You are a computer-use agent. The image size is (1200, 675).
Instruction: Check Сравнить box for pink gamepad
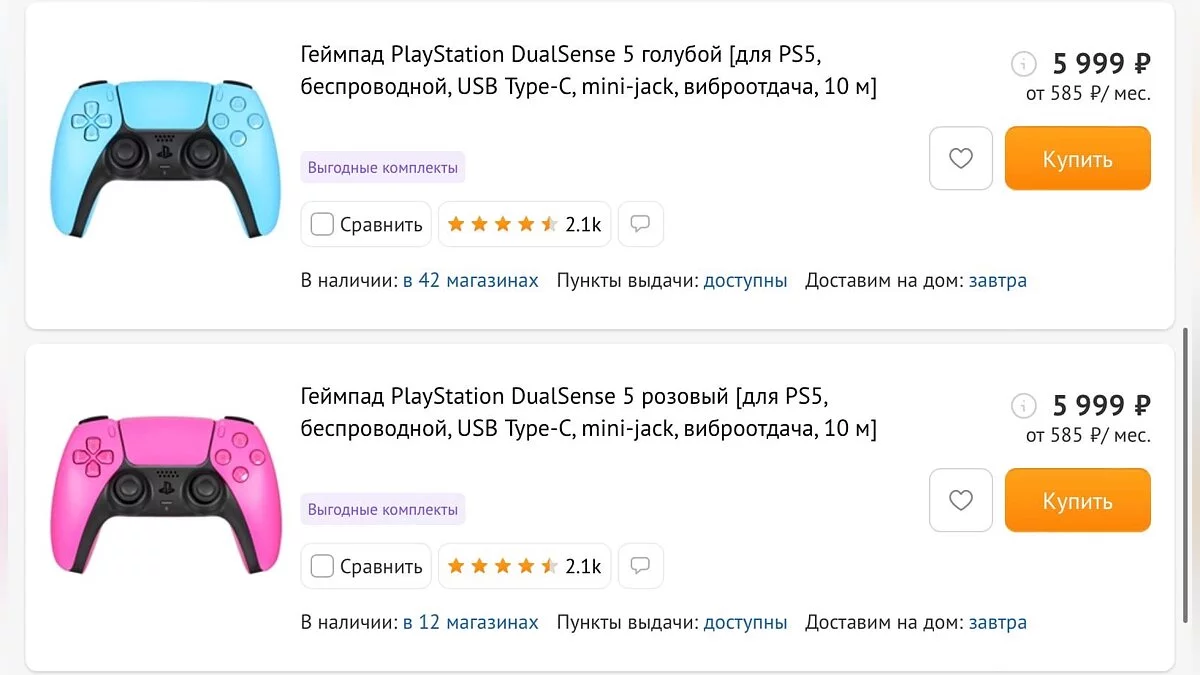322,566
